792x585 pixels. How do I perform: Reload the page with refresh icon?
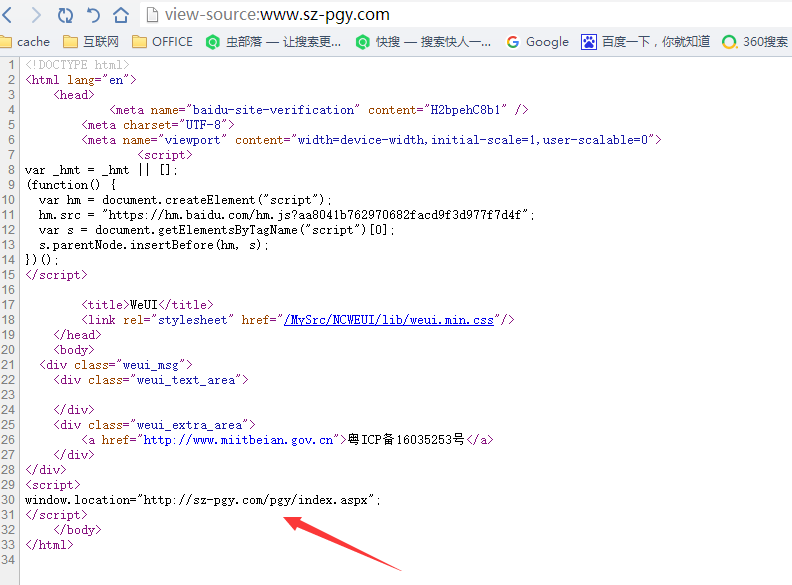[65, 15]
